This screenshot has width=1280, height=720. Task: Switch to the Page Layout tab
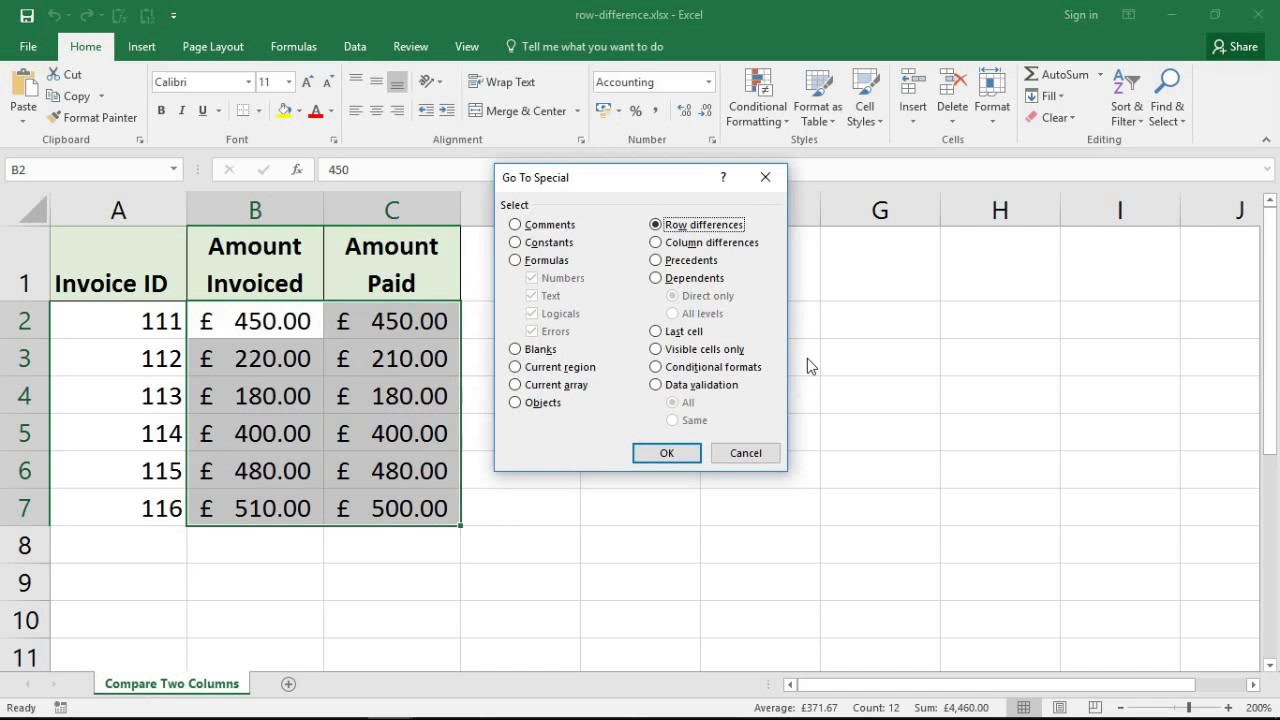tap(212, 46)
